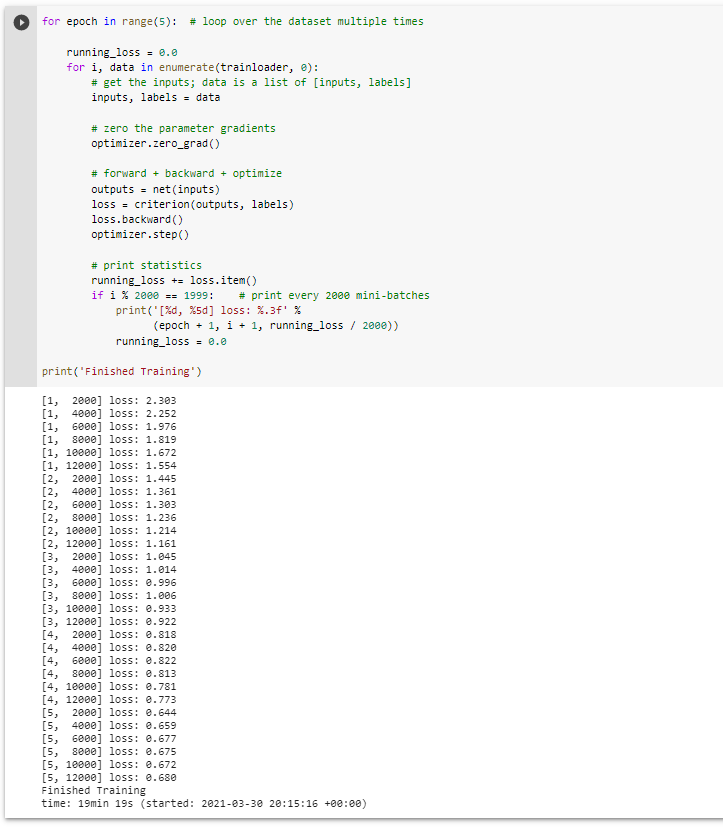This screenshot has height=827, width=723.
Task: Click the 'time: 19min 19s' output line
Action: click(x=204, y=803)
